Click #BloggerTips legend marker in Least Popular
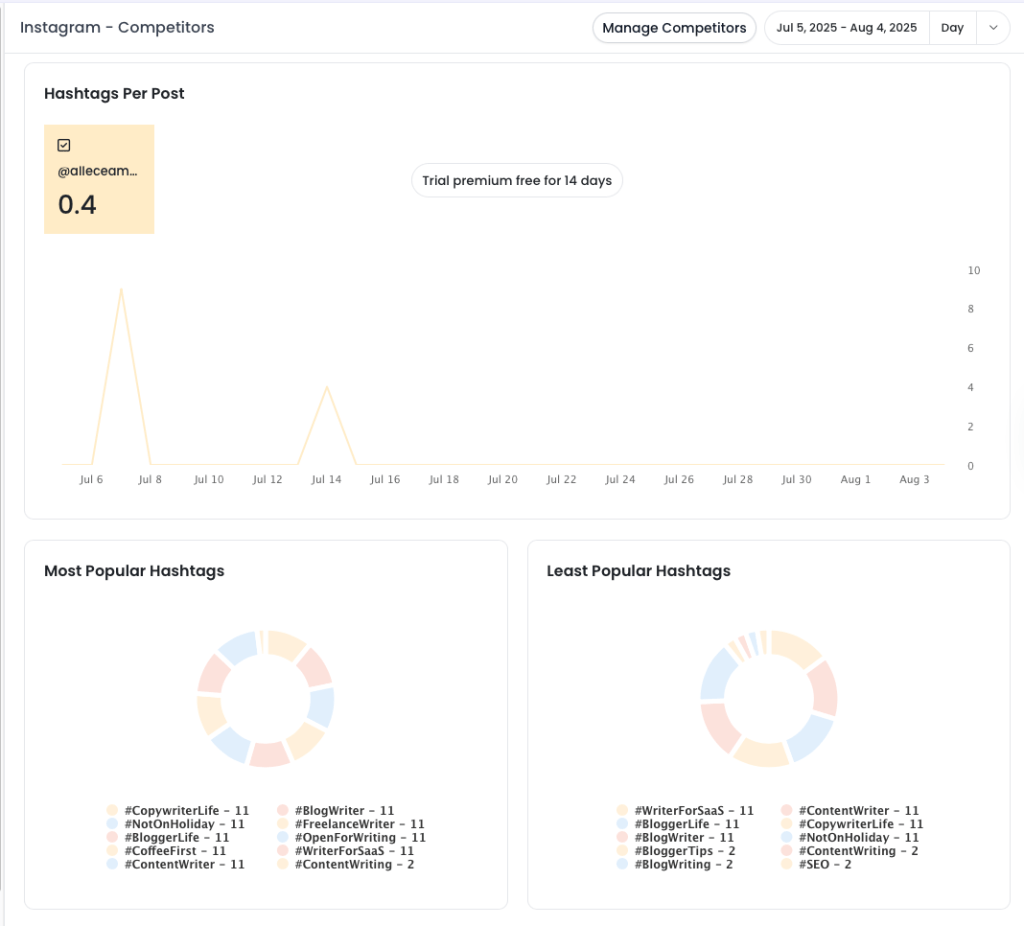 pos(623,851)
